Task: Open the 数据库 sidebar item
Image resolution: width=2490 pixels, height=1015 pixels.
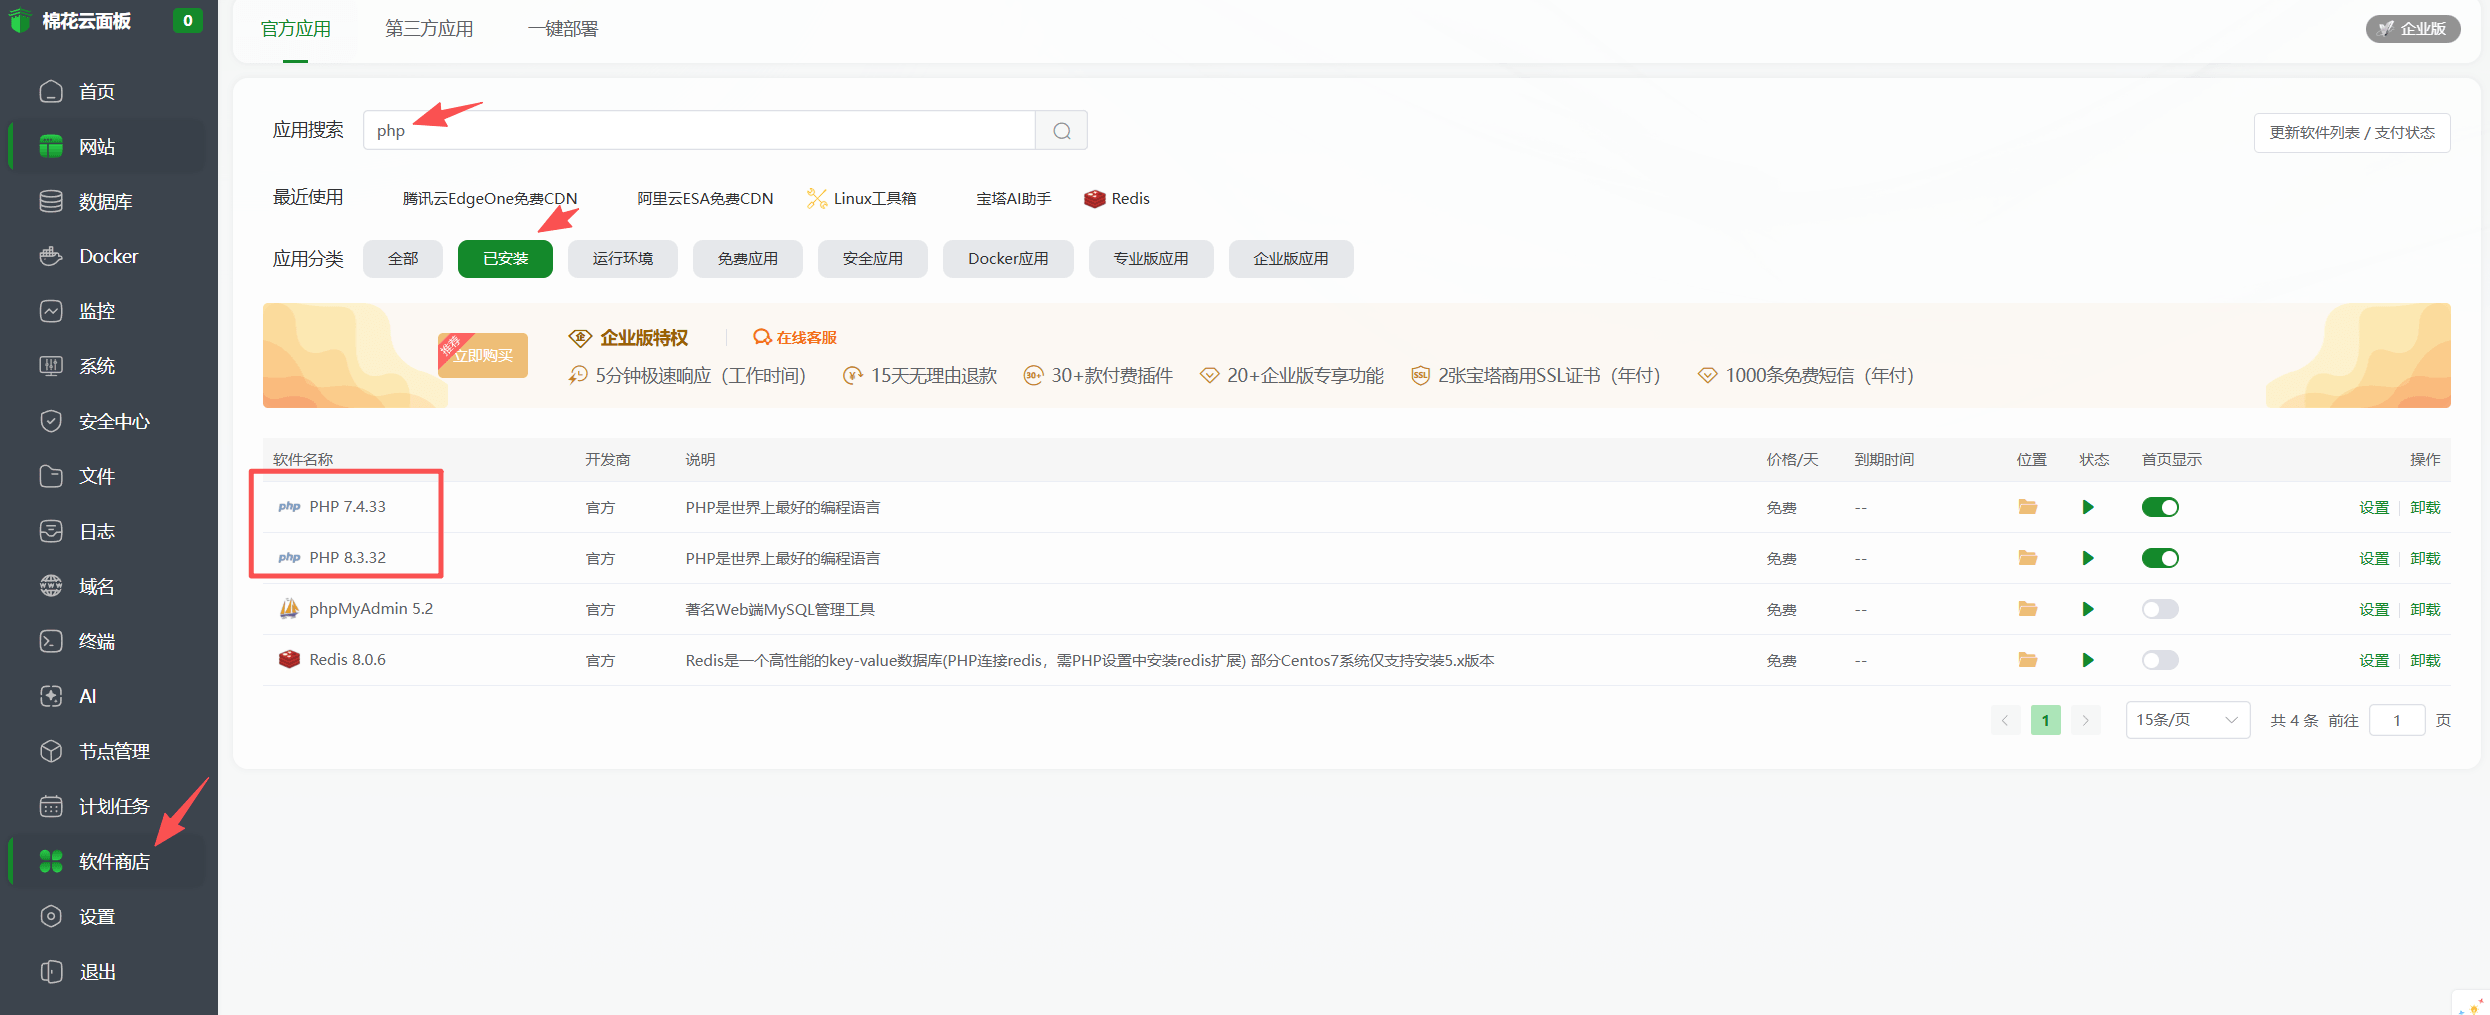Action: tap(108, 202)
